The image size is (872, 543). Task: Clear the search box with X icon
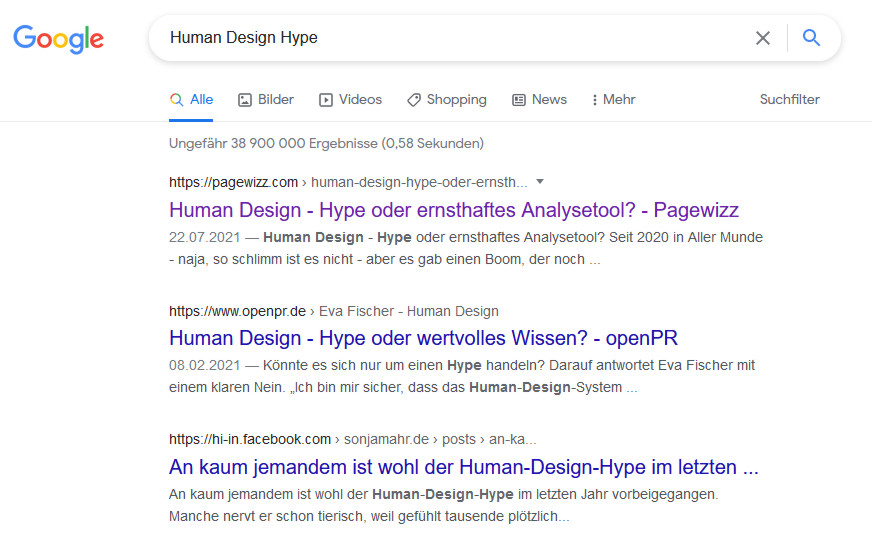click(x=762, y=38)
